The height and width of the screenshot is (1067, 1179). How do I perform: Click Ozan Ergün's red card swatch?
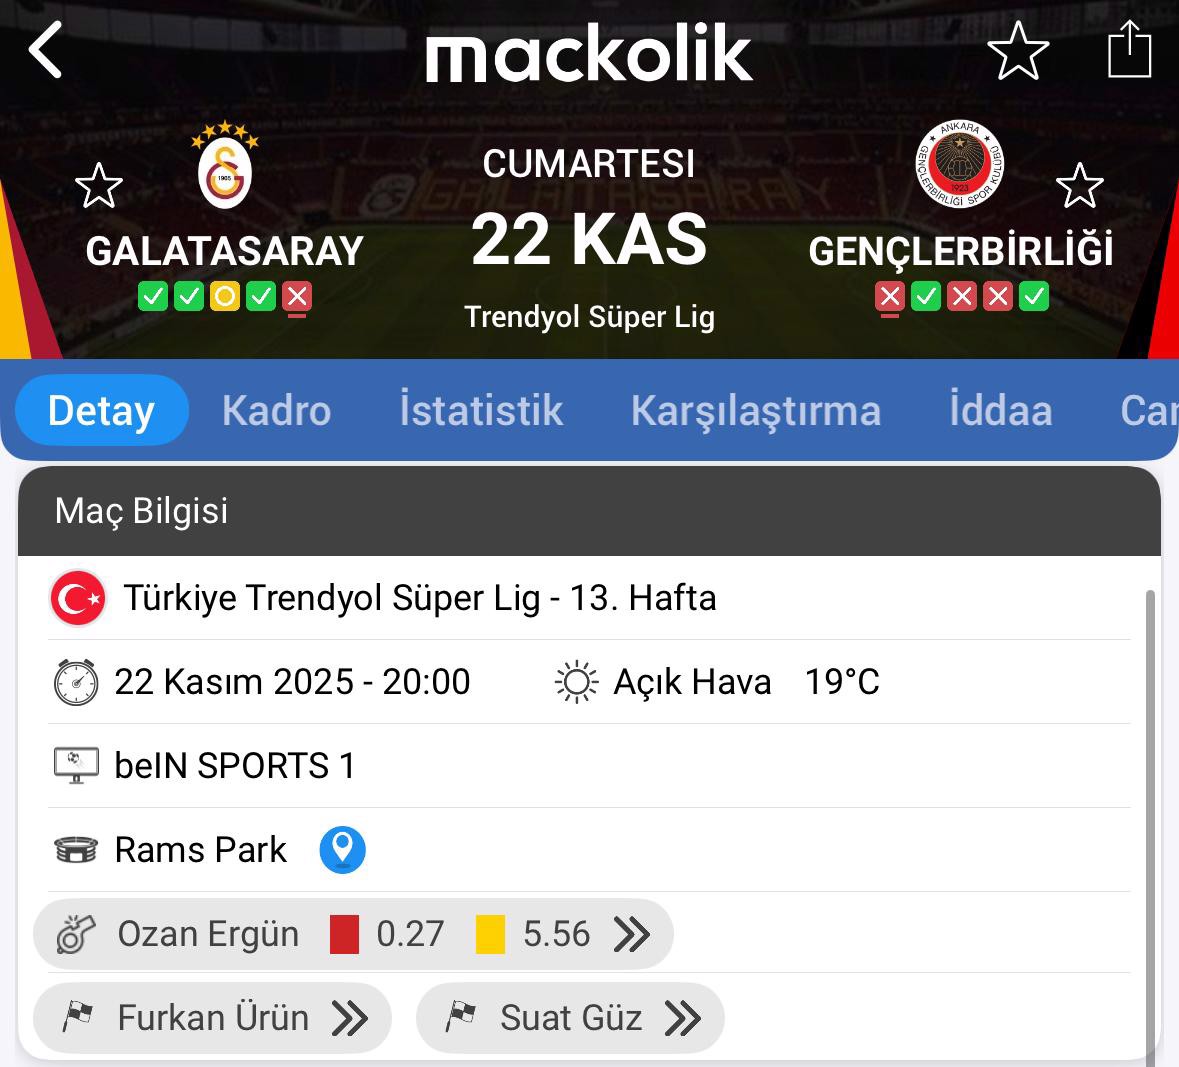tap(344, 934)
